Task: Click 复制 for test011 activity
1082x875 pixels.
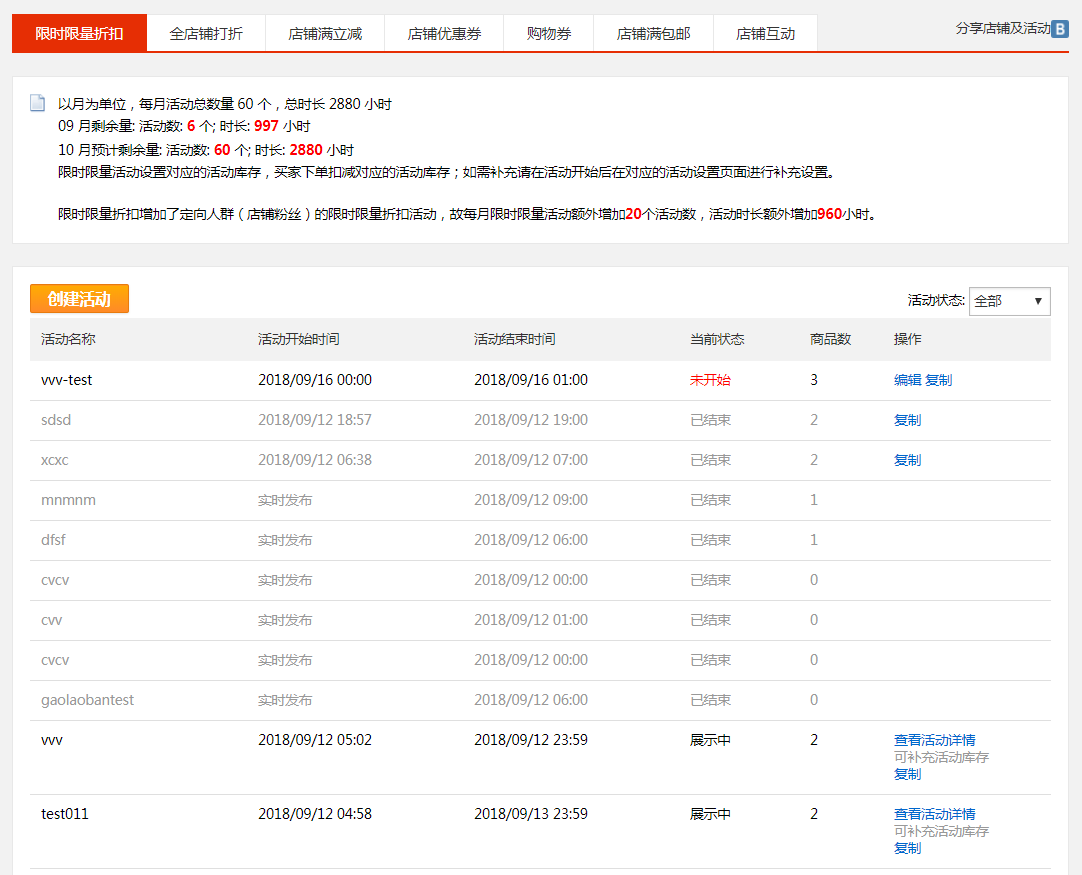Action: [x=907, y=848]
